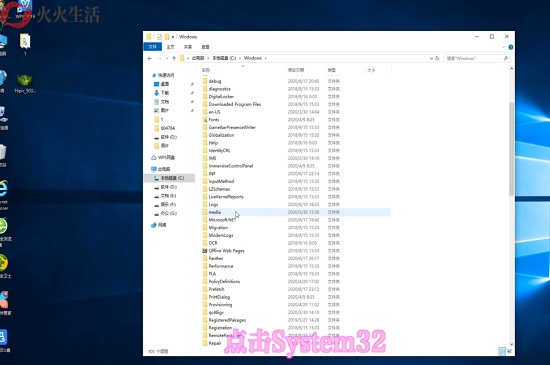Click the search magnifier icon
Screen dimensions: 550x365
pos(505,58)
